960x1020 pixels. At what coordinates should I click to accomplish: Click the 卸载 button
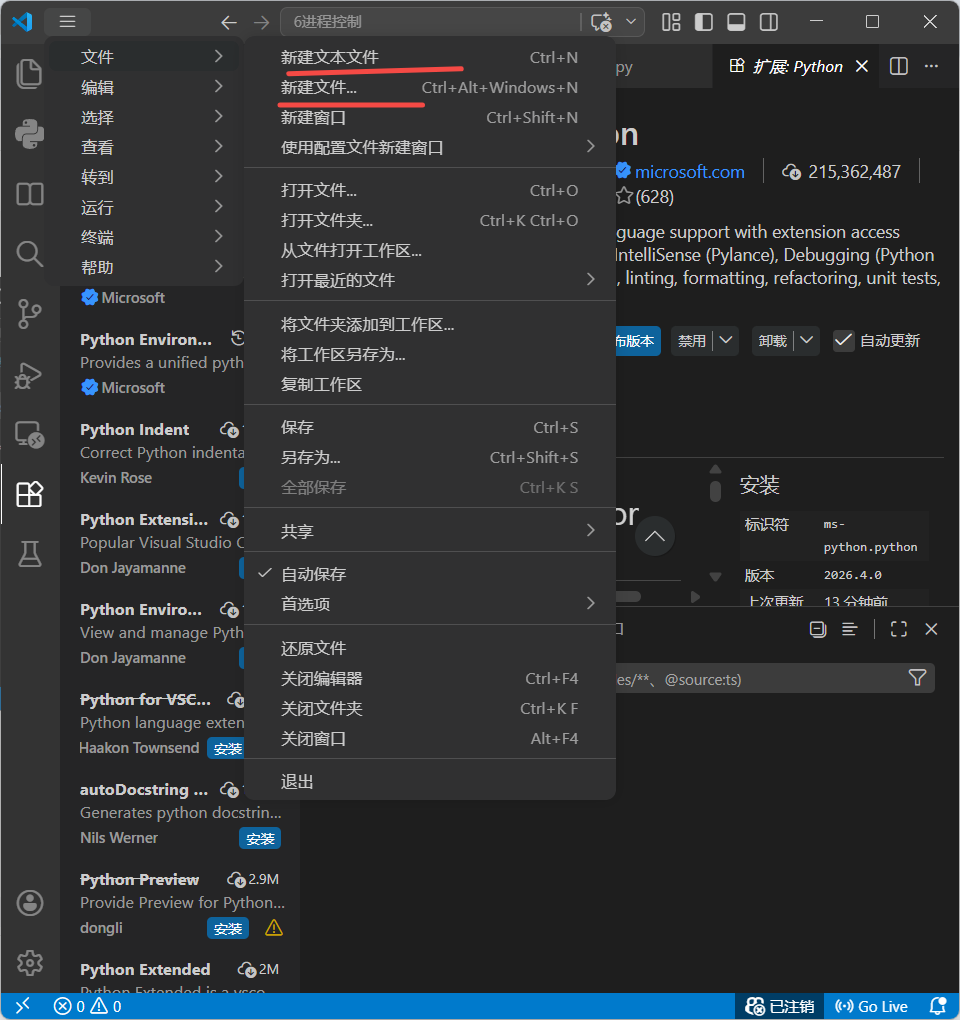tap(773, 340)
